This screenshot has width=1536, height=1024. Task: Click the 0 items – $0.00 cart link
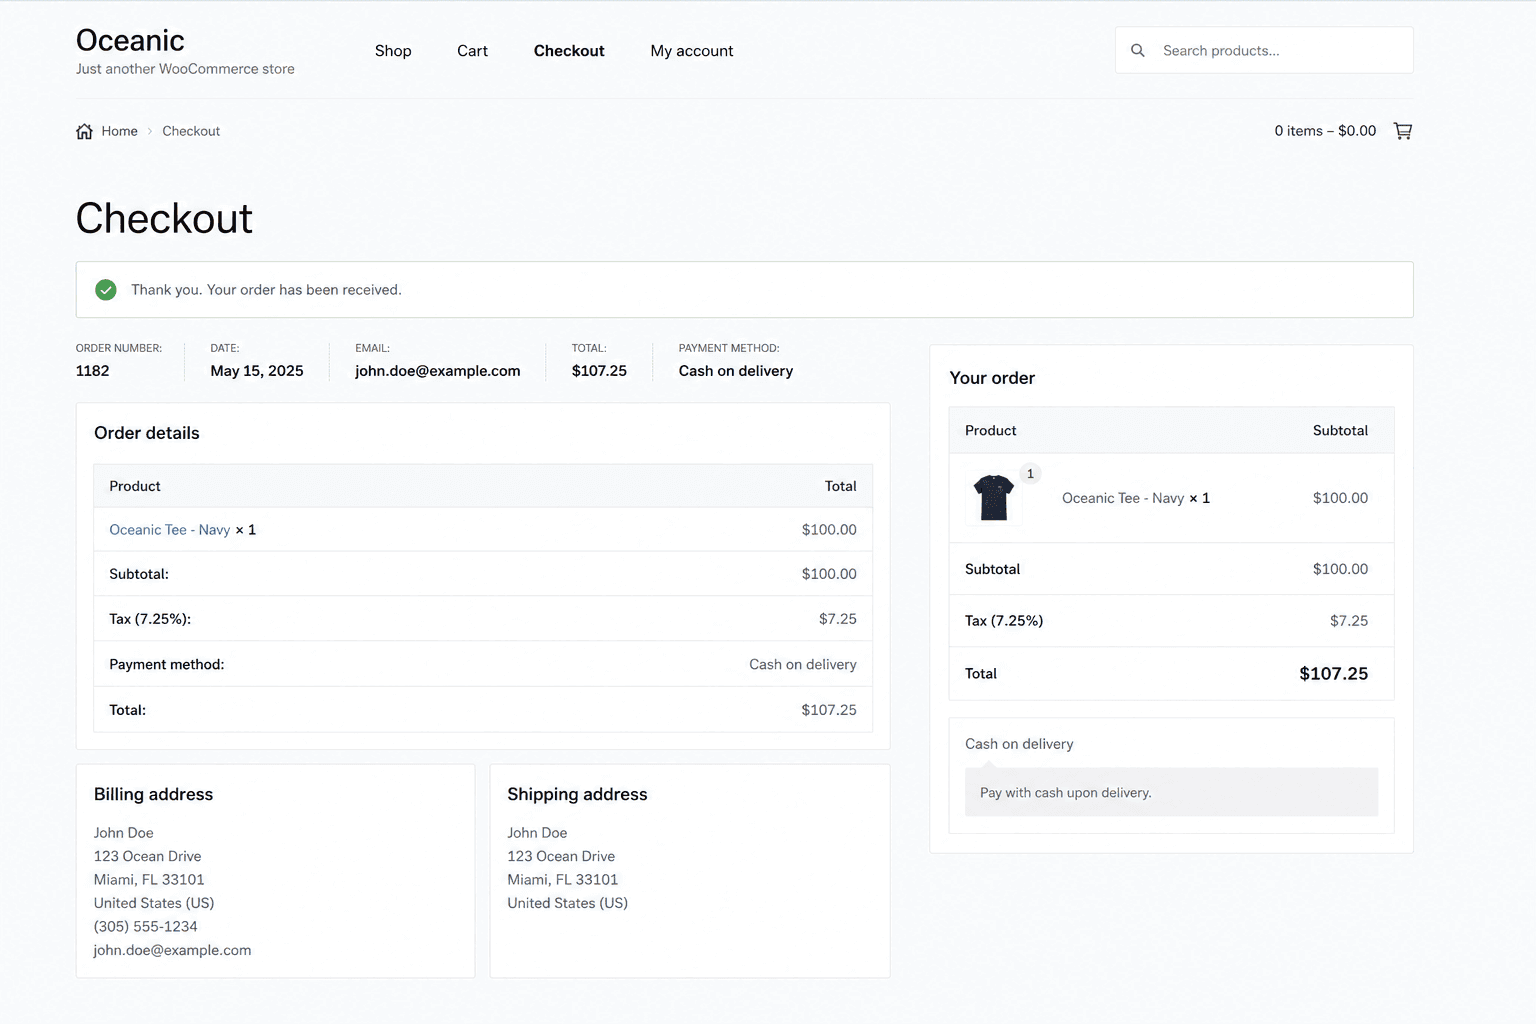[x=1325, y=131]
